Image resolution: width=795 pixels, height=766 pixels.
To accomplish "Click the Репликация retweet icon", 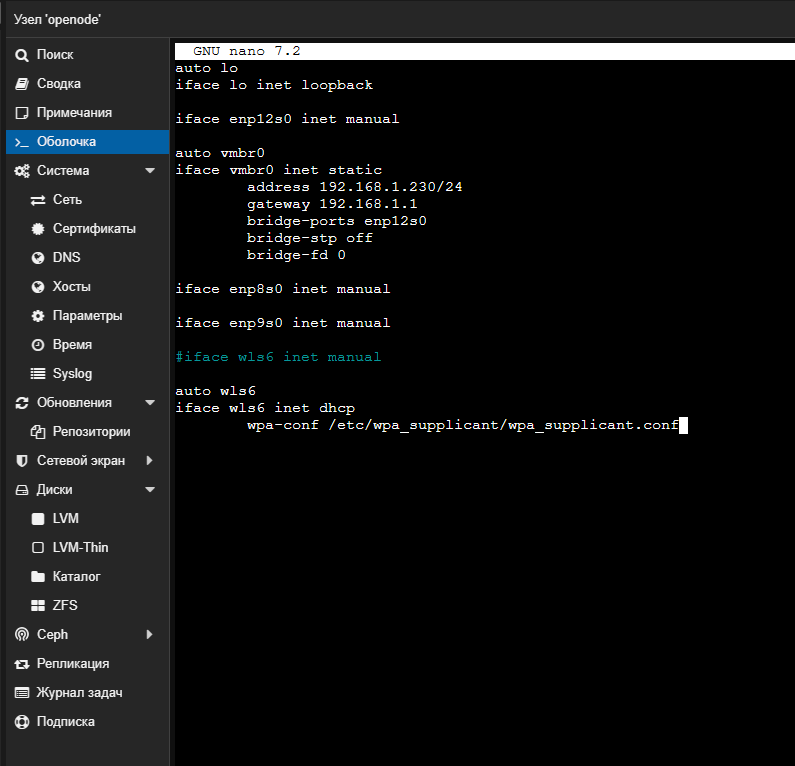I will click(22, 664).
